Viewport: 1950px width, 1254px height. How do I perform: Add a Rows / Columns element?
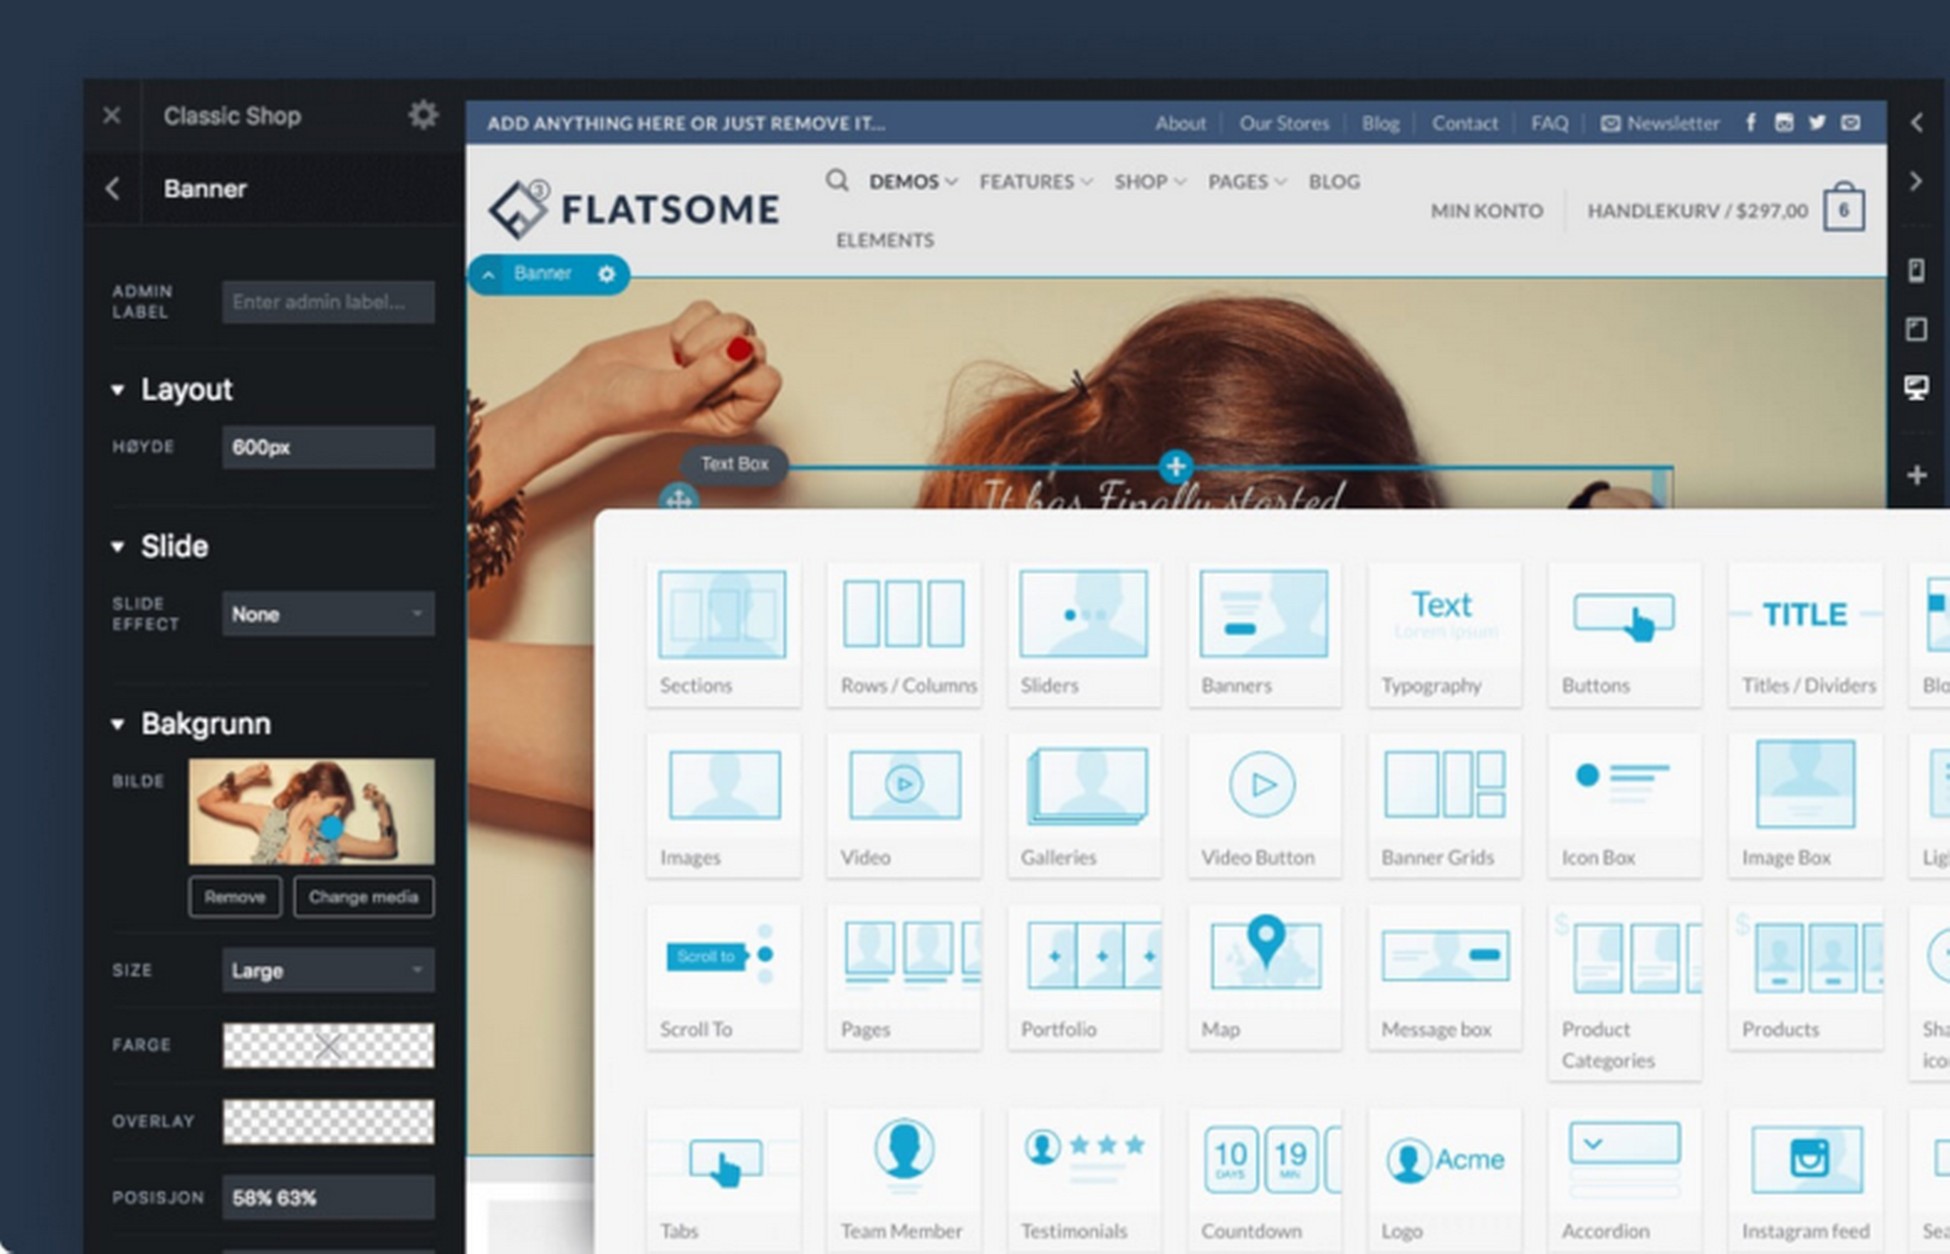[x=904, y=634]
